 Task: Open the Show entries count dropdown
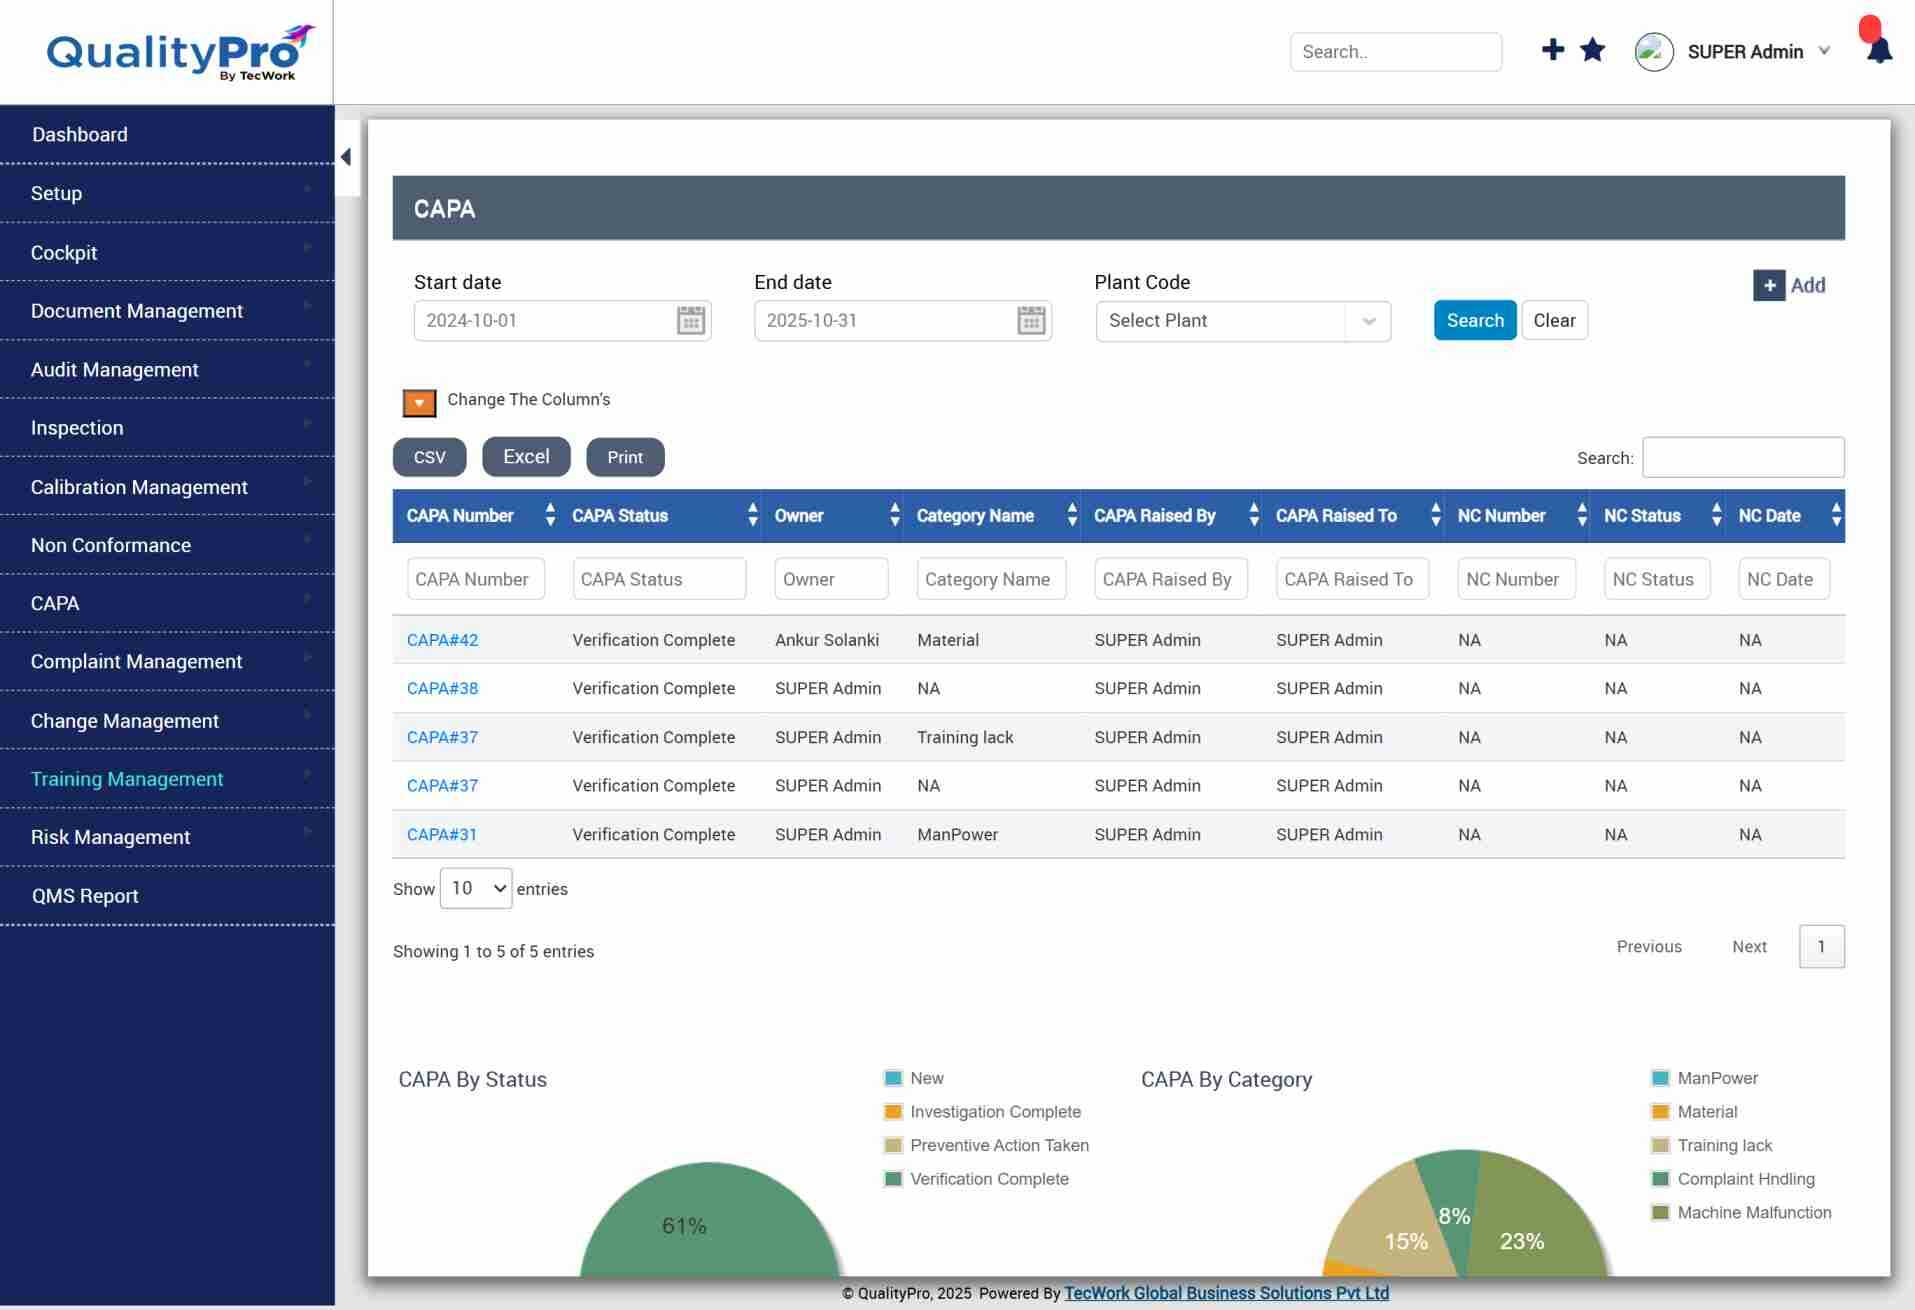(476, 888)
